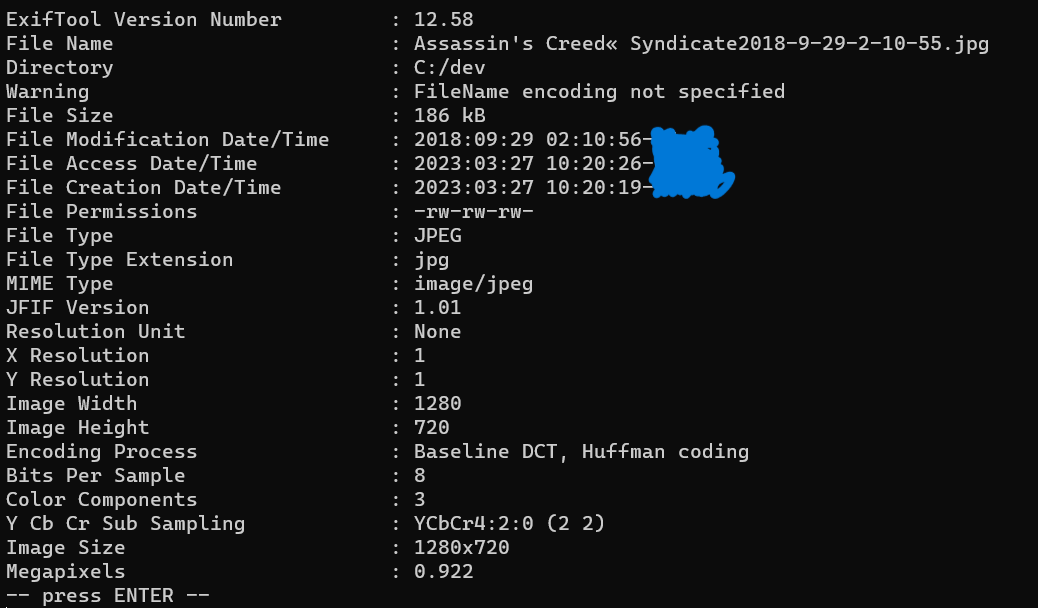Click the ExifTool version number 12.58
Viewport: 1038px width, 608px height.
(444, 20)
